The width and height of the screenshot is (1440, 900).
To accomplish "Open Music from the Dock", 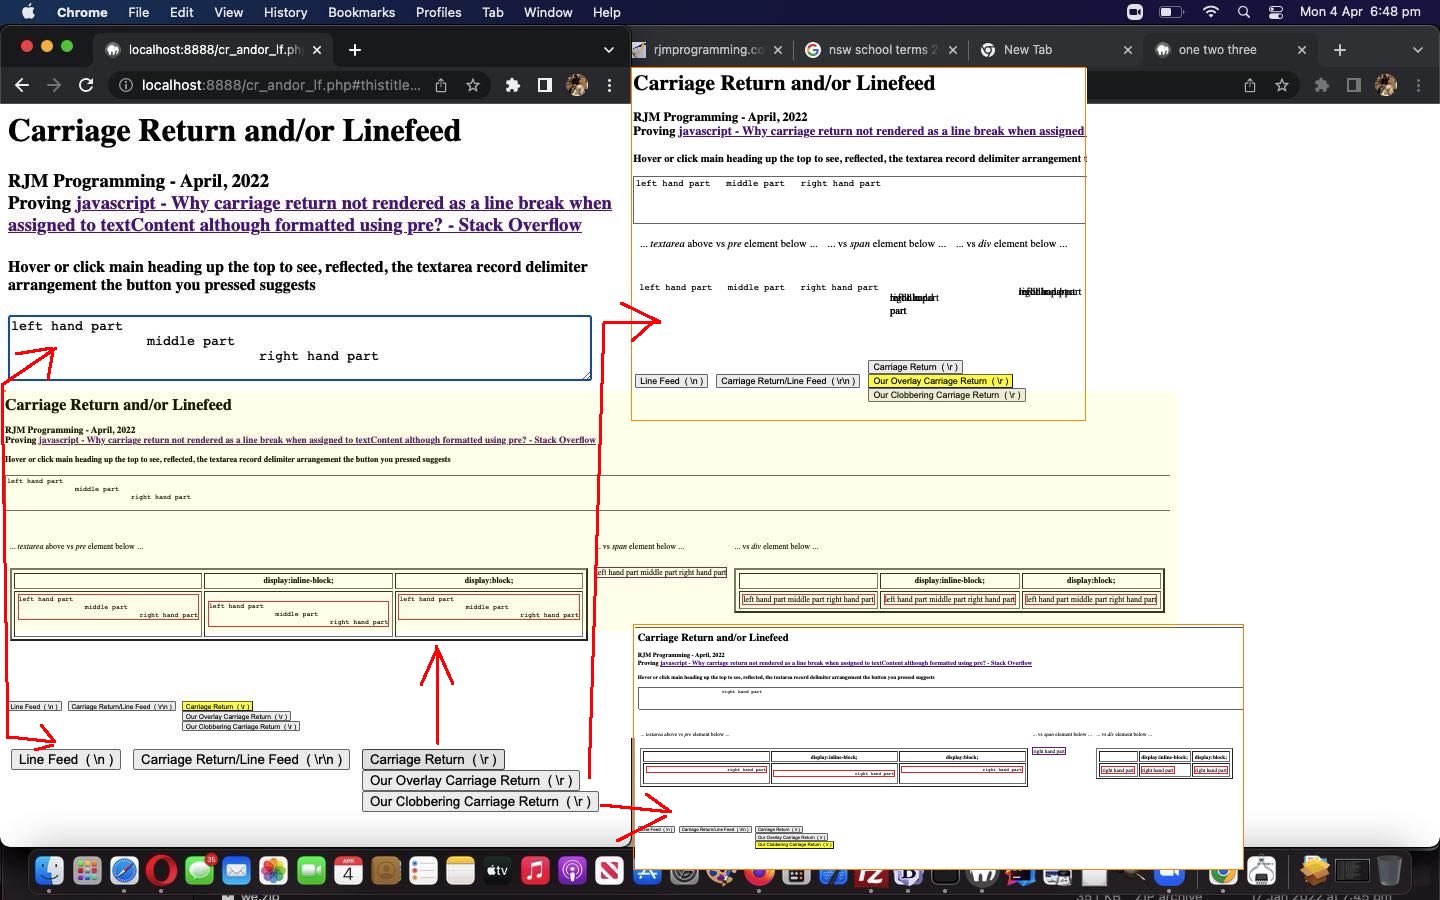I will pyautogui.click(x=537, y=871).
